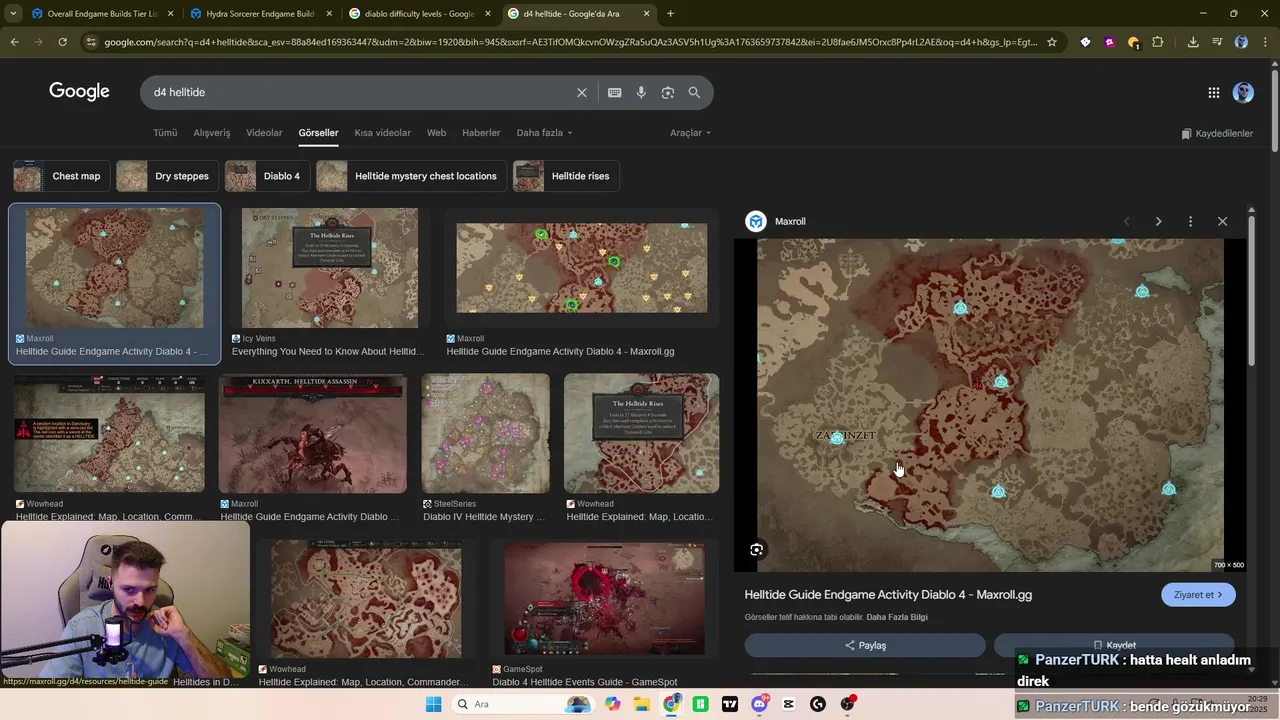This screenshot has height=720, width=1280.
Task: Select Helltide mystery chest locations chip
Action: click(411, 176)
